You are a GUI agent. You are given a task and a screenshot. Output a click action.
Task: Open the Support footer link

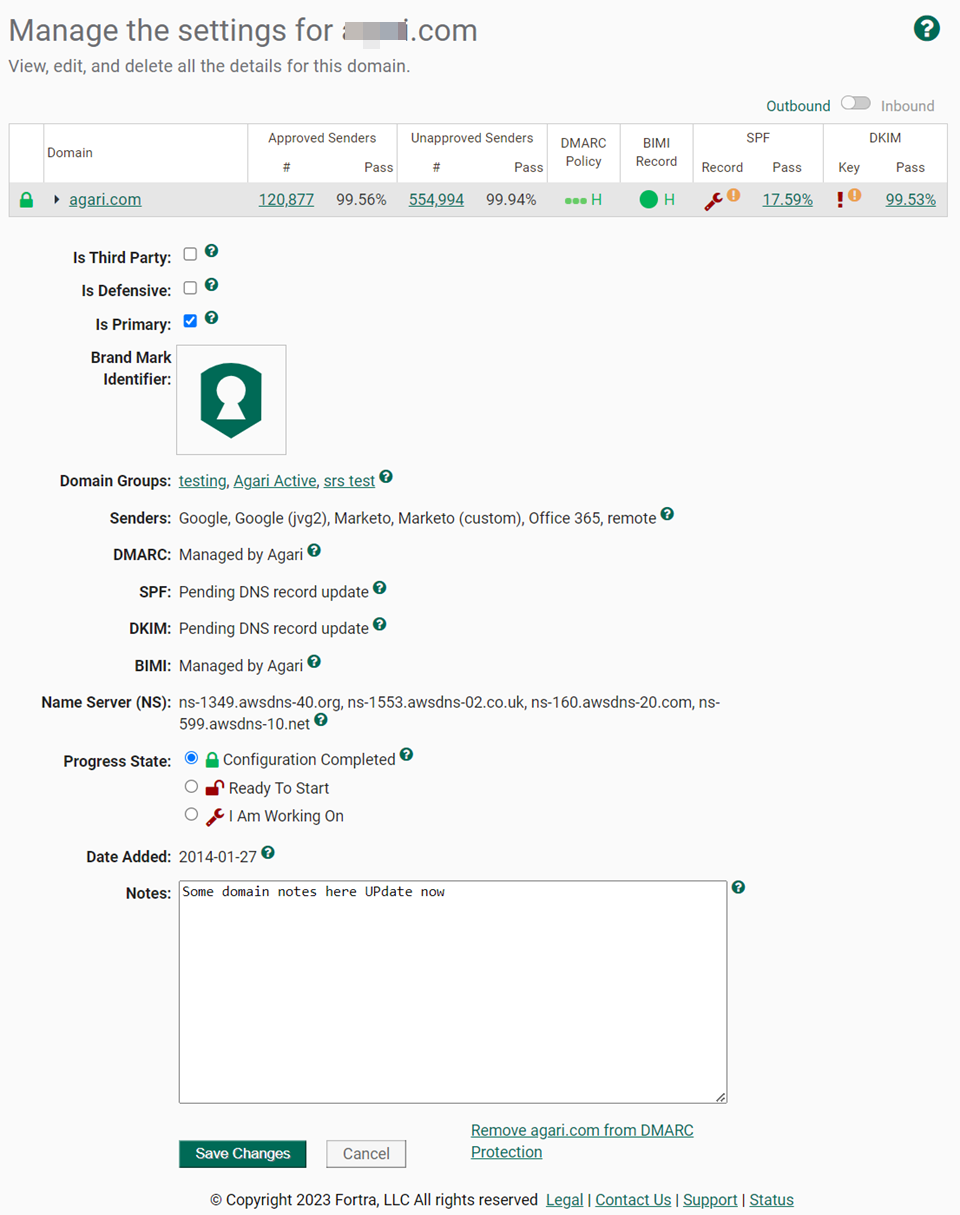click(x=710, y=1200)
